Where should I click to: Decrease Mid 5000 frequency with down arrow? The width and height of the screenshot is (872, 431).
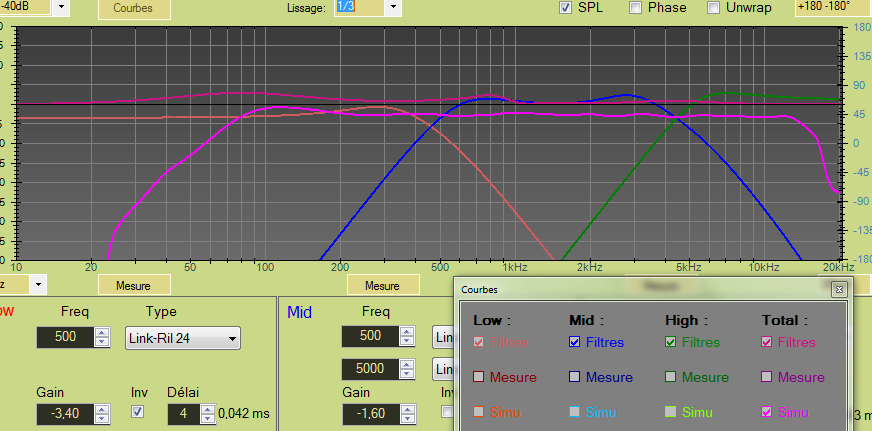(406, 373)
